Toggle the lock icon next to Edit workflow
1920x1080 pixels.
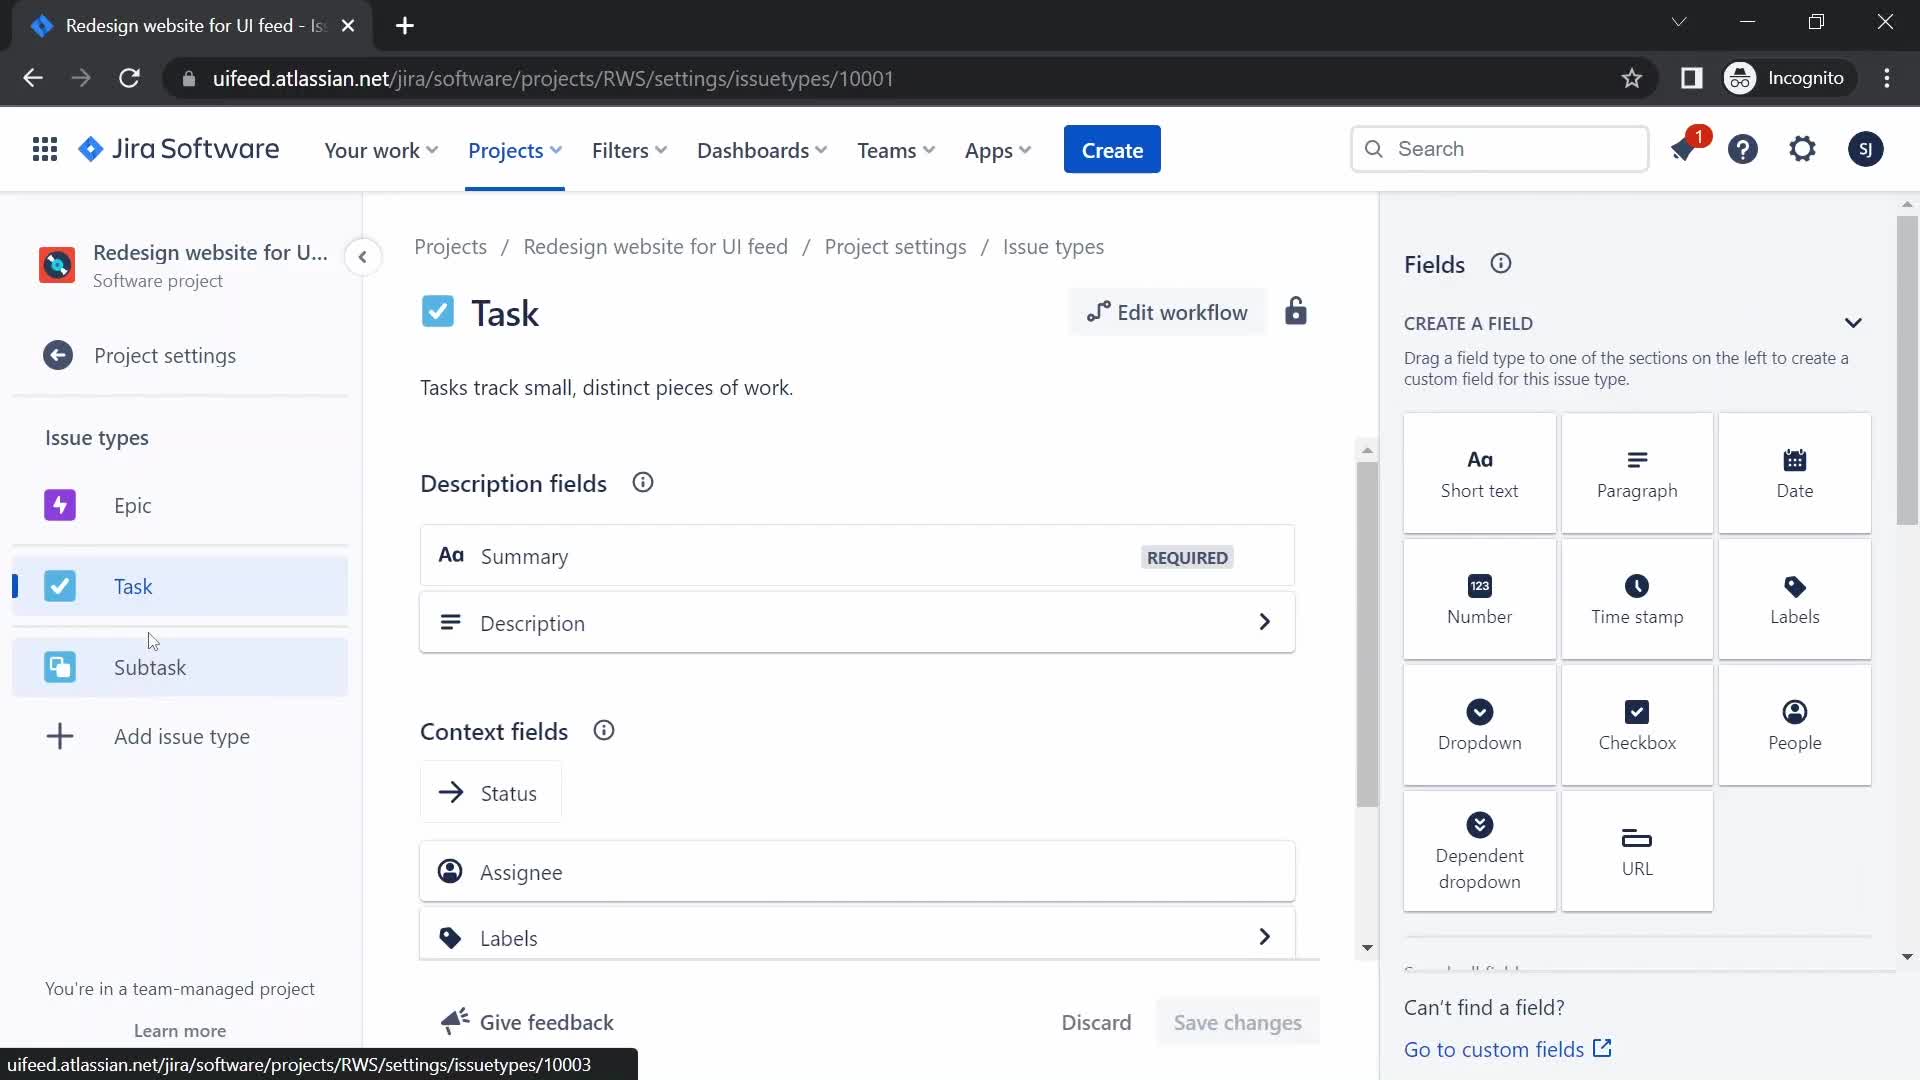click(x=1296, y=313)
